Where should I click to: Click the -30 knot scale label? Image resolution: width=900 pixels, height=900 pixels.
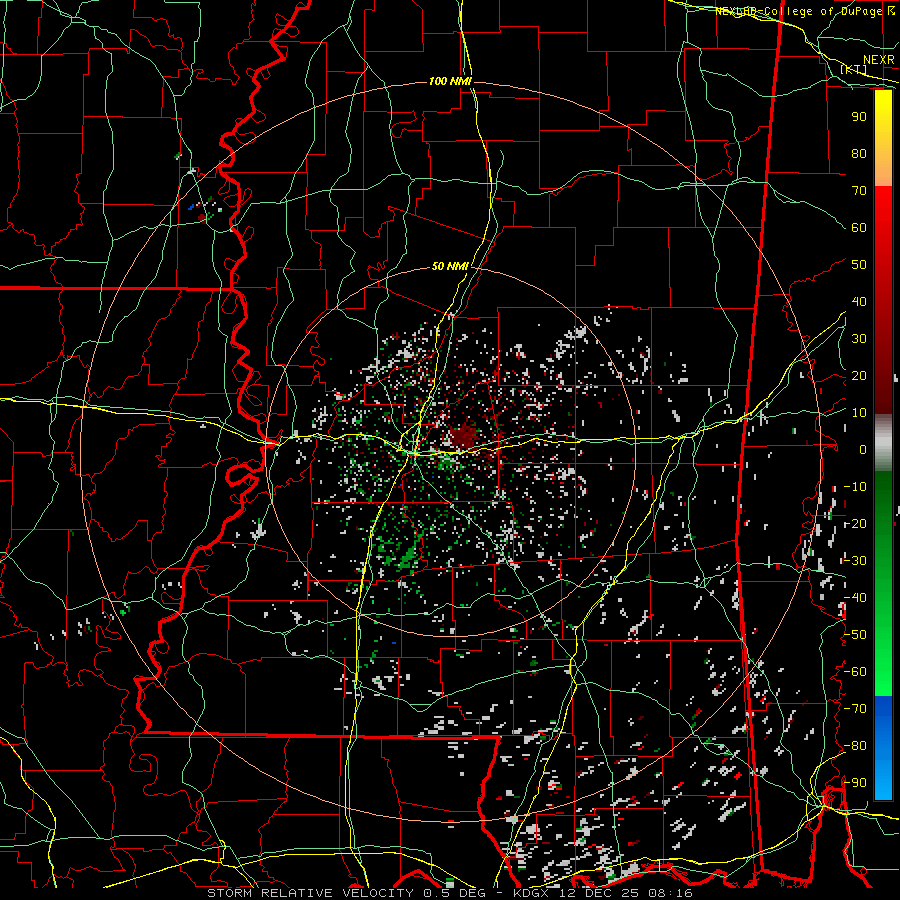coord(855,561)
